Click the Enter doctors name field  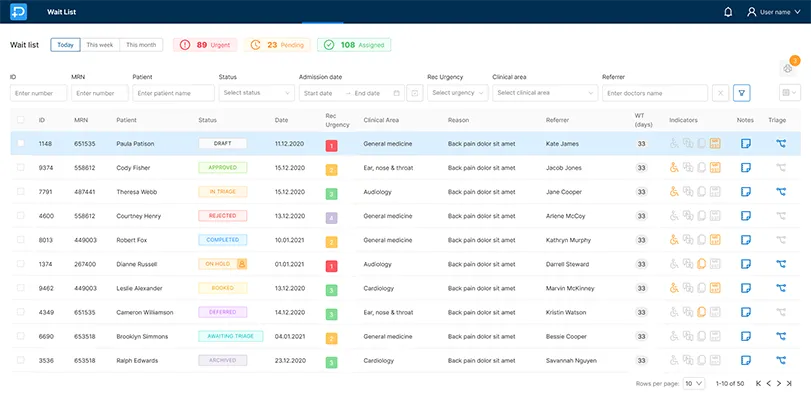(x=655, y=93)
